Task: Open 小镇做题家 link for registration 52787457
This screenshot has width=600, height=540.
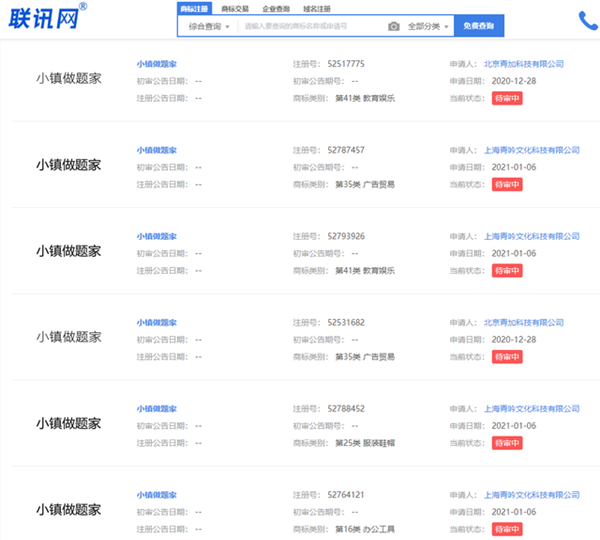Action: coord(157,150)
